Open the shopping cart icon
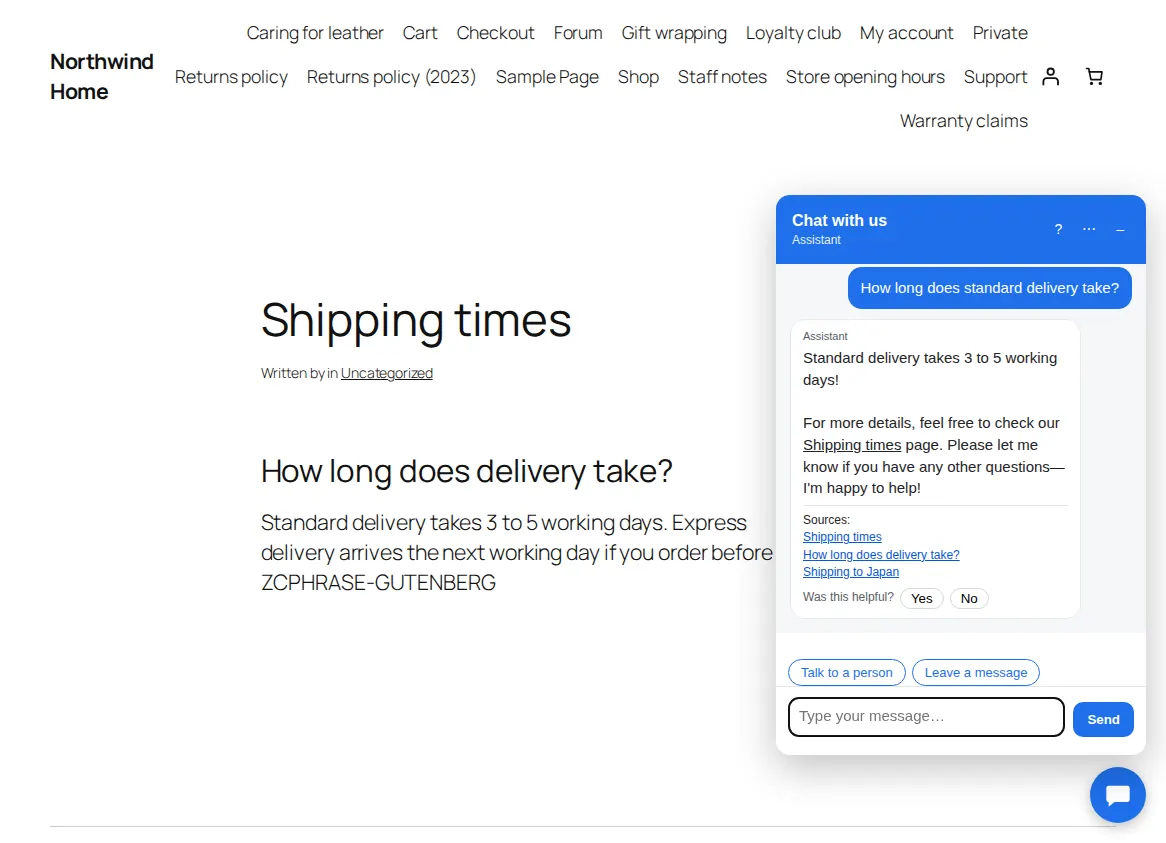Viewport: 1166px width, 843px height. point(1094,77)
